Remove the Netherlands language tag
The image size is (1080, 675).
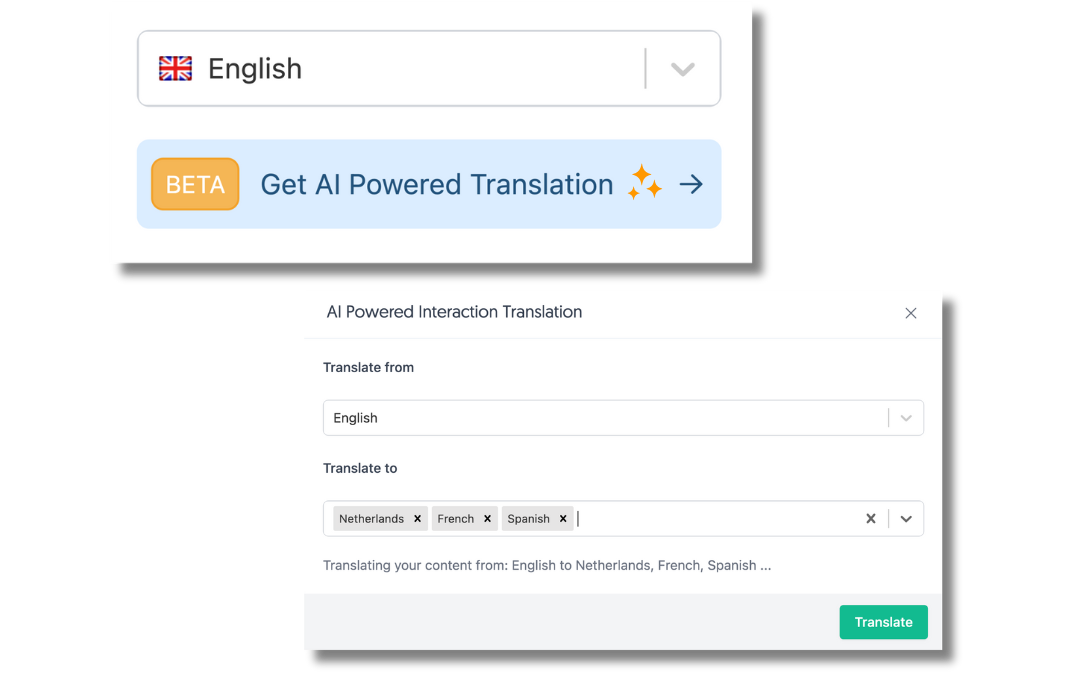click(417, 519)
